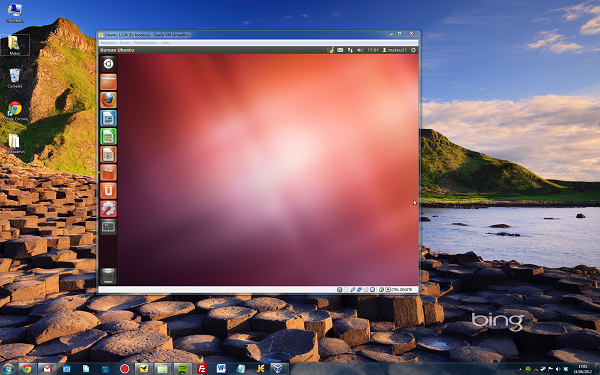Launch Ubuntu One from the launcher
The height and width of the screenshot is (375, 600).
tap(108, 191)
